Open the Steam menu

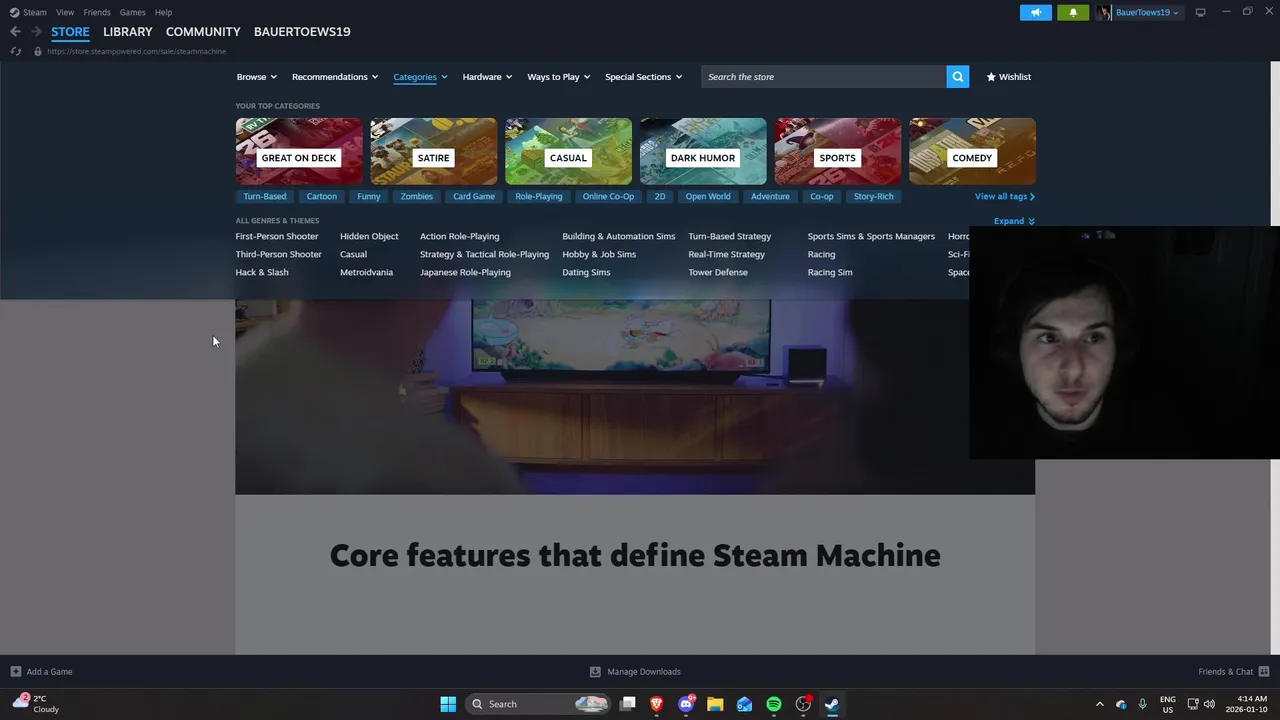(x=35, y=12)
